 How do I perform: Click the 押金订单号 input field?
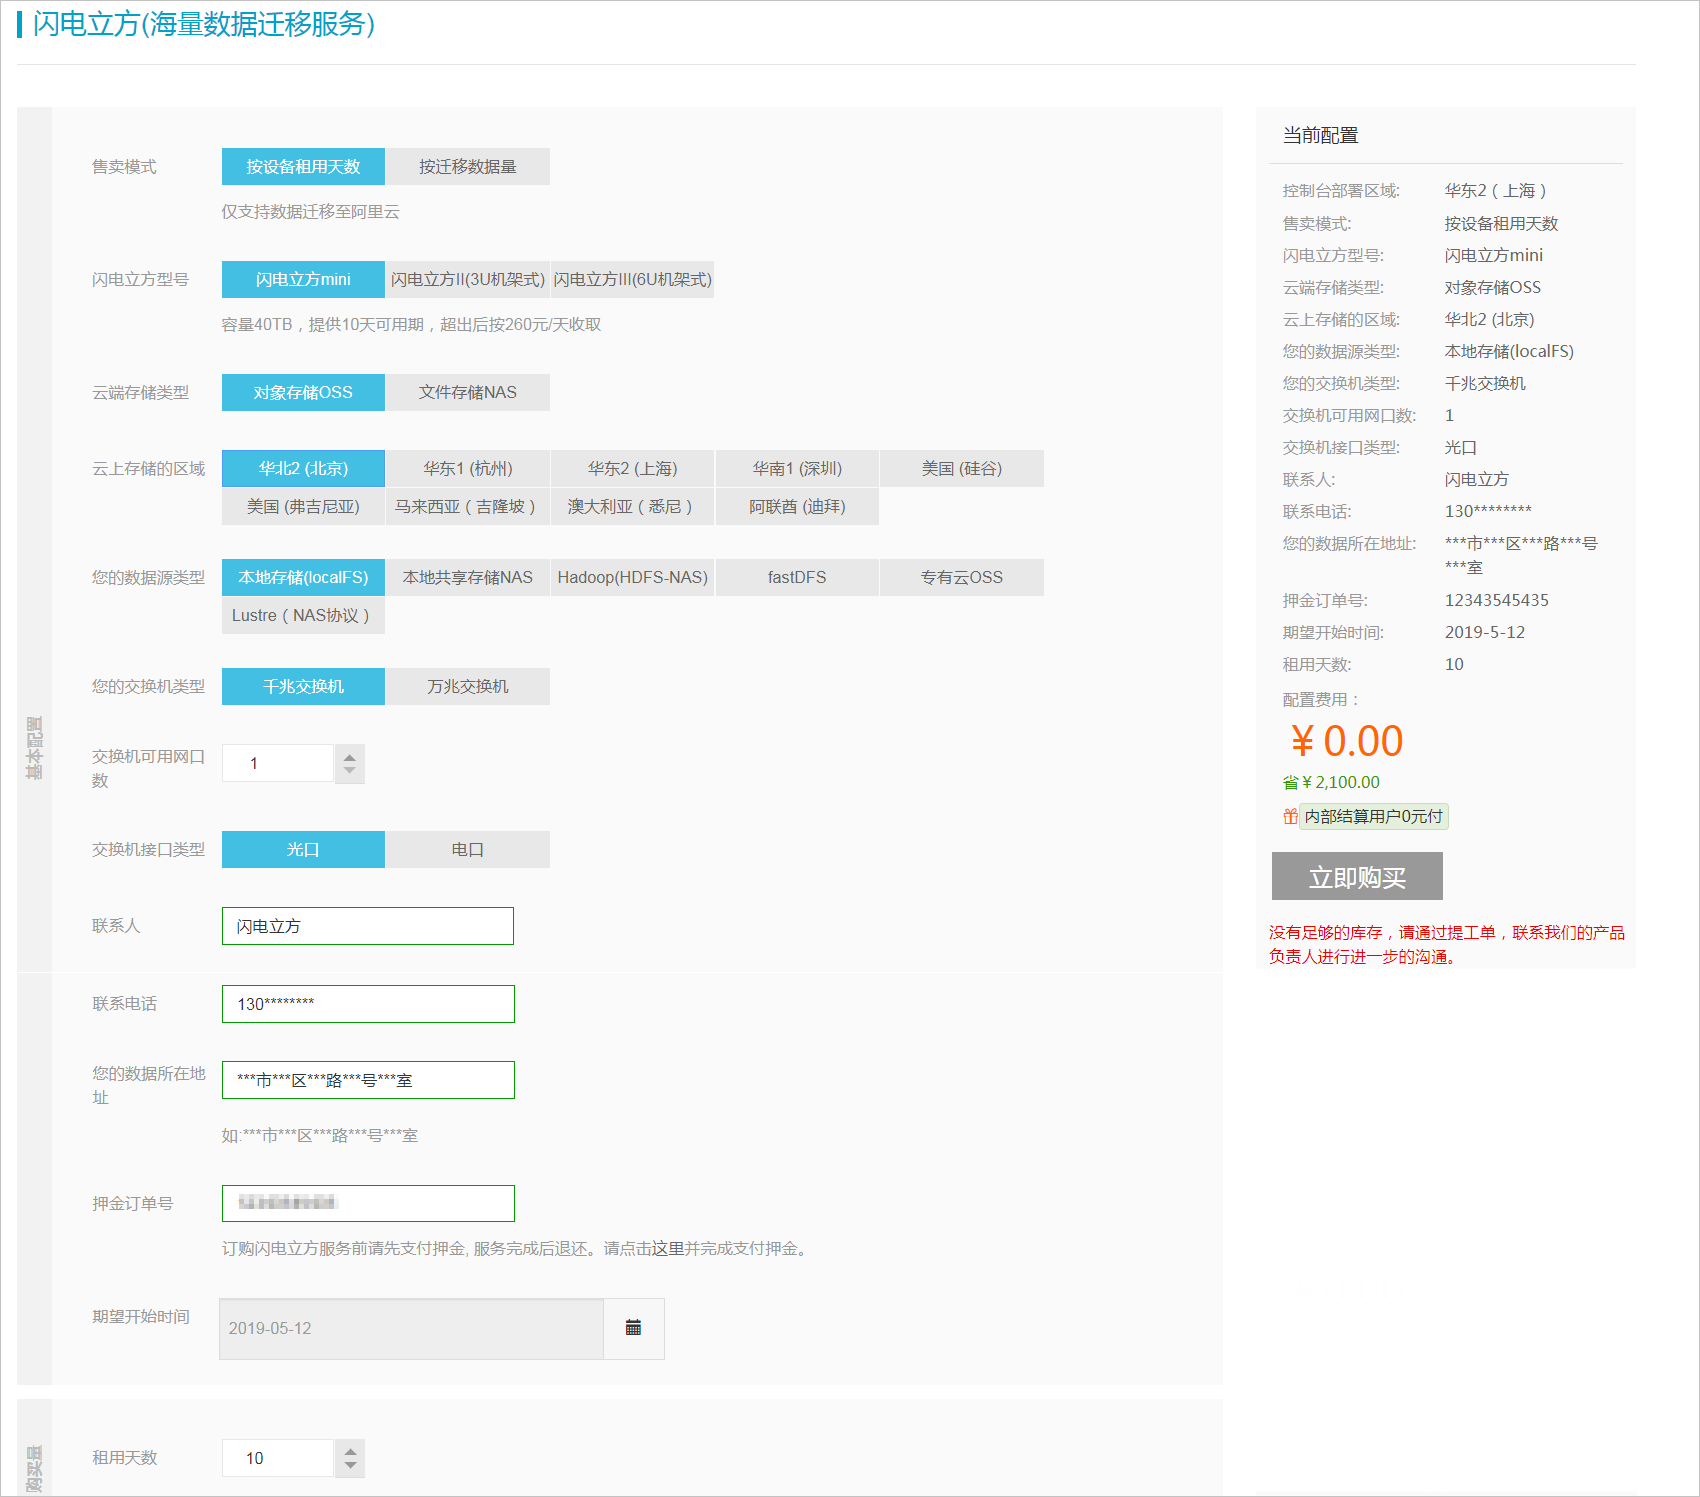[x=368, y=1204]
